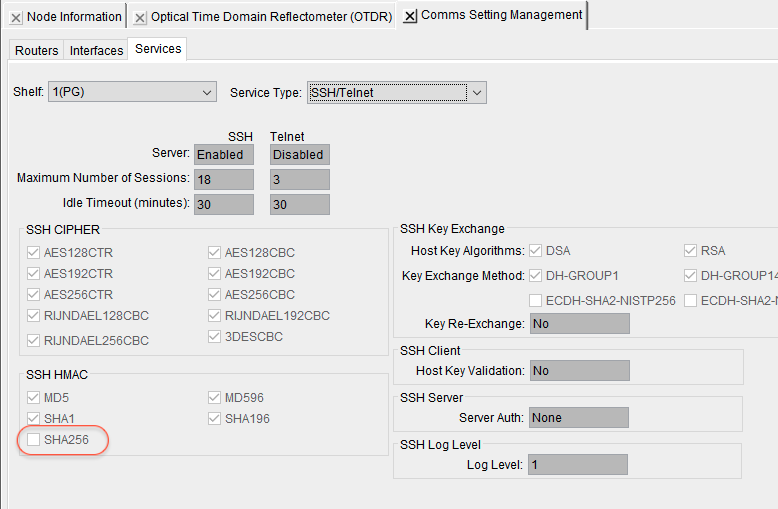Toggle the DSA host key algorithm checkbox
The width and height of the screenshot is (778, 509).
(x=535, y=251)
